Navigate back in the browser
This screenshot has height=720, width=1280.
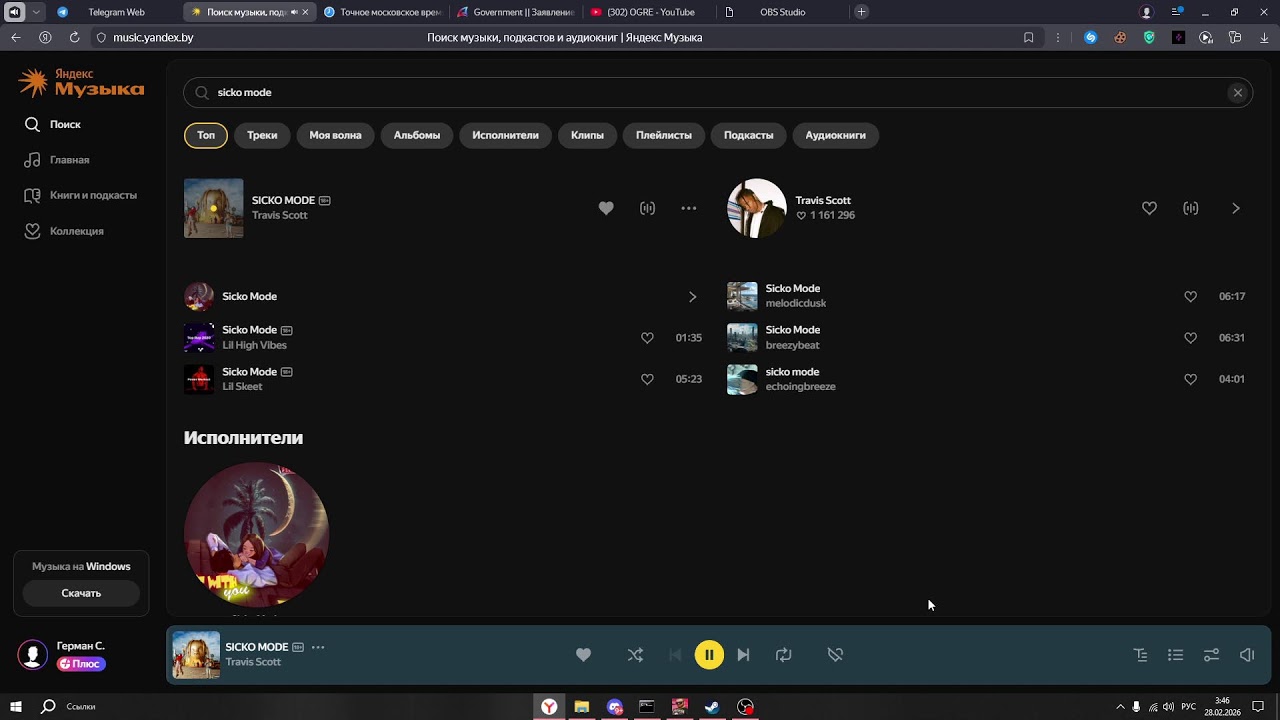tap(15, 37)
